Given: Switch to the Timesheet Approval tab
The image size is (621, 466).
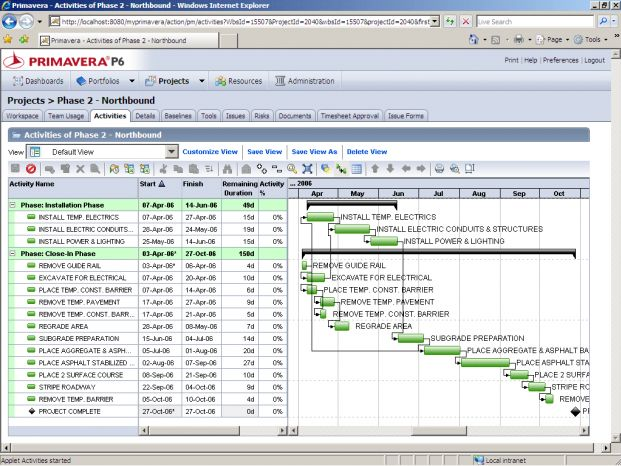Looking at the screenshot, I should pyautogui.click(x=350, y=116).
